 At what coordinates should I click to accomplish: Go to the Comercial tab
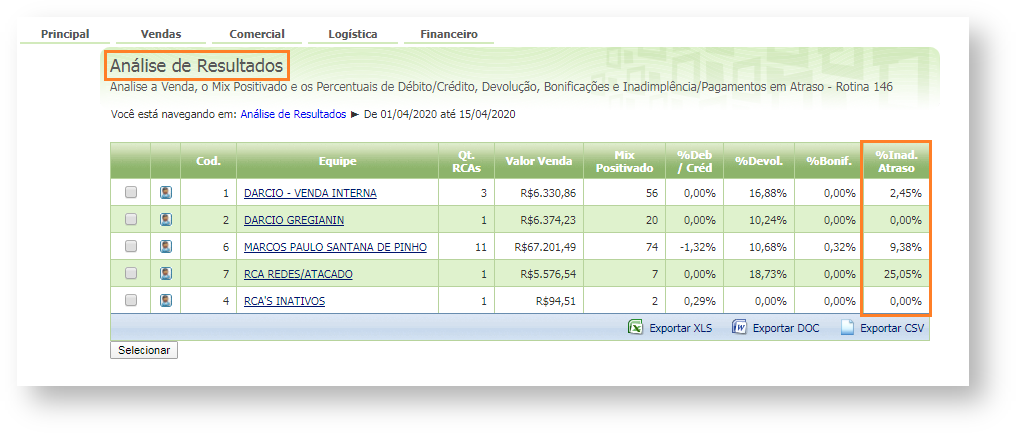coord(257,34)
